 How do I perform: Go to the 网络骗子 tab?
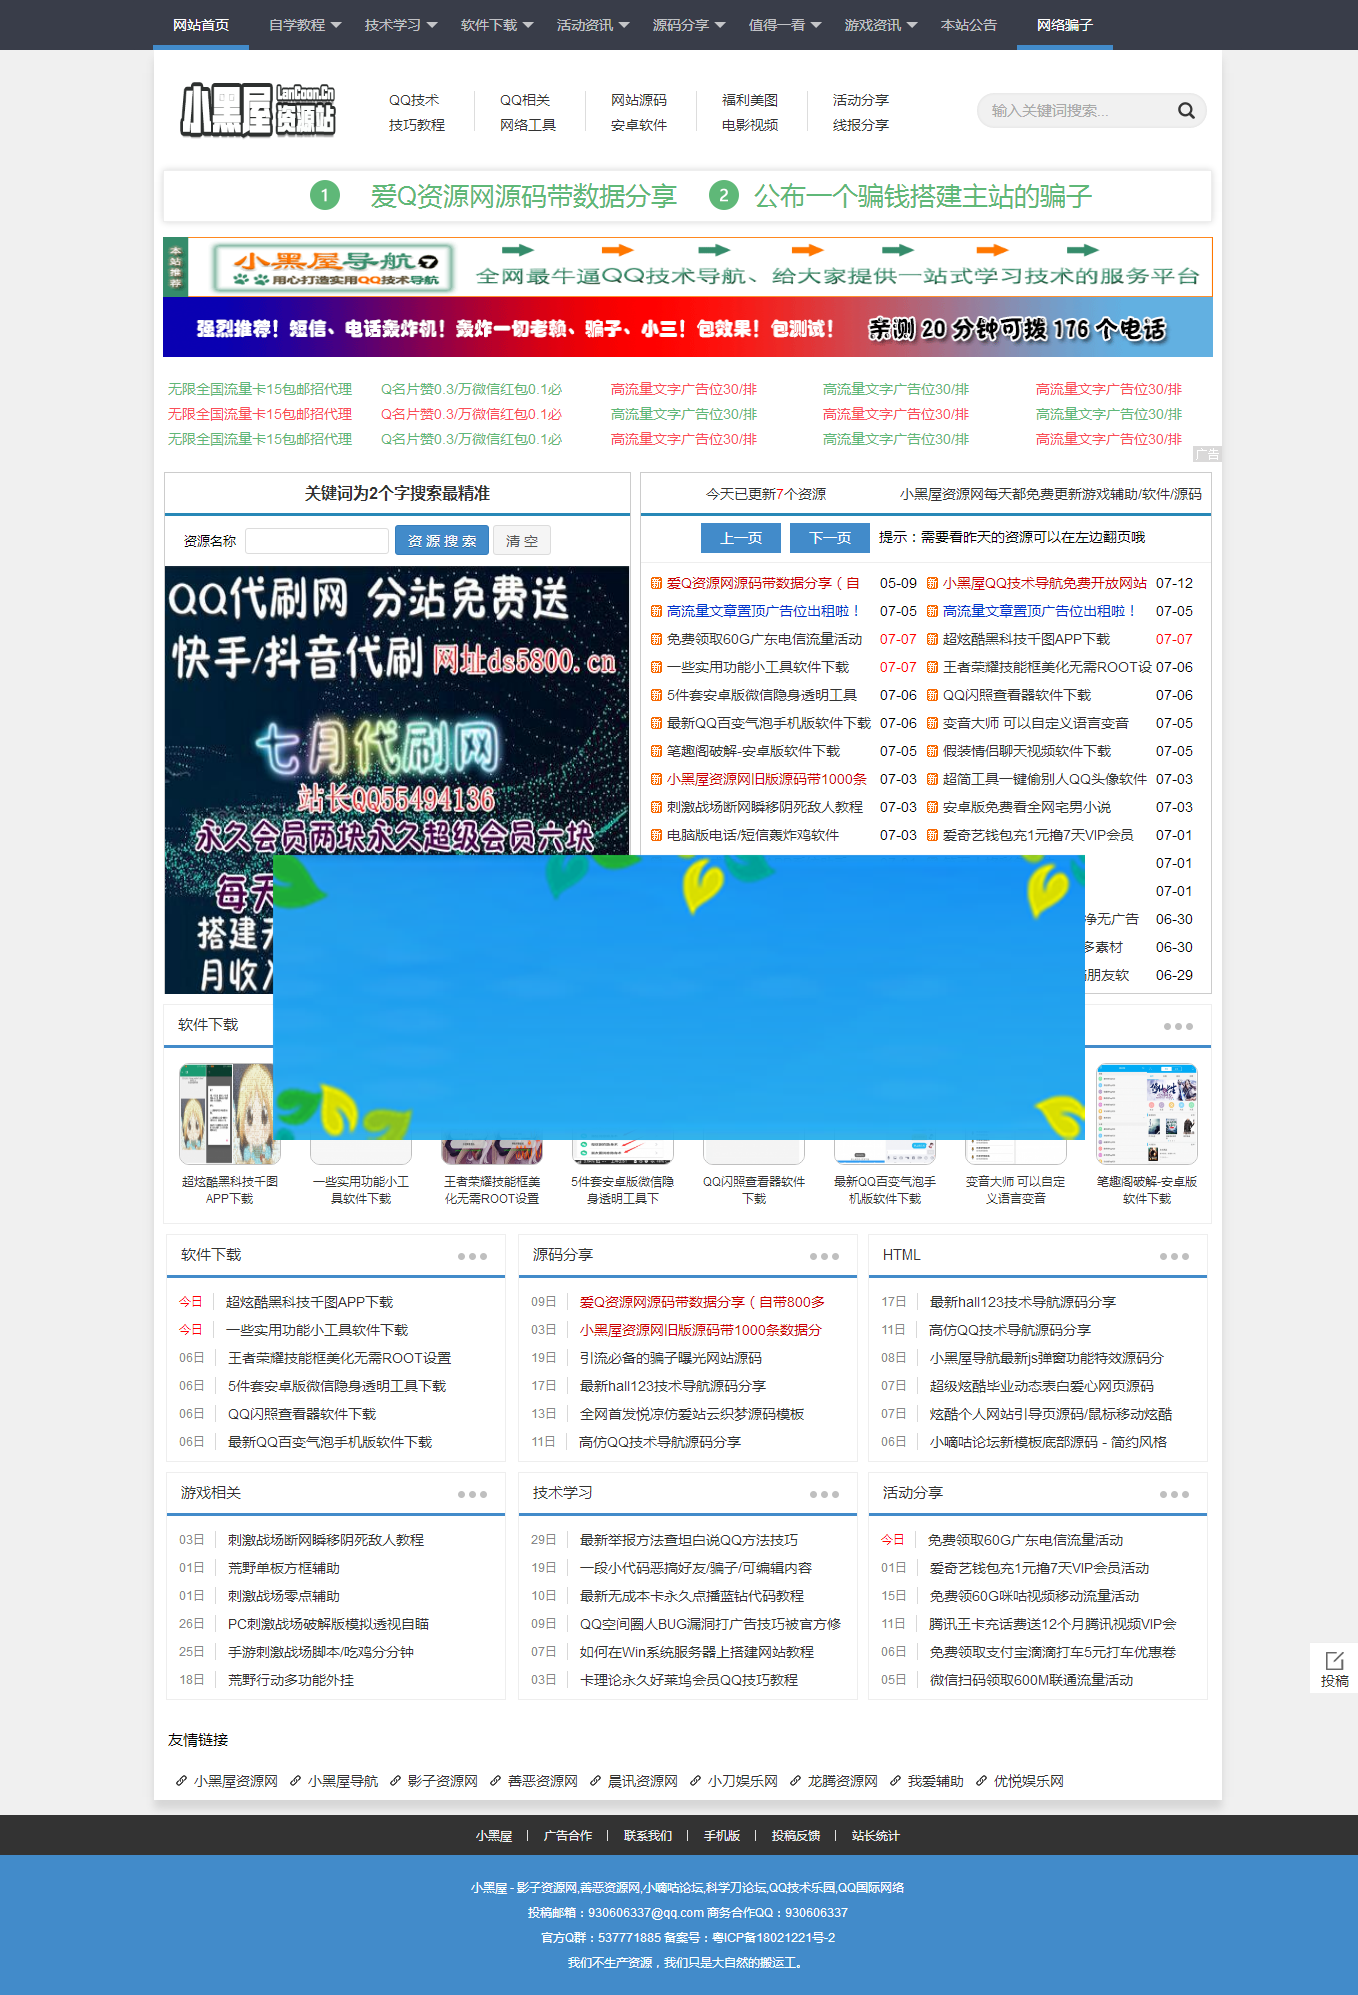pos(1064,25)
